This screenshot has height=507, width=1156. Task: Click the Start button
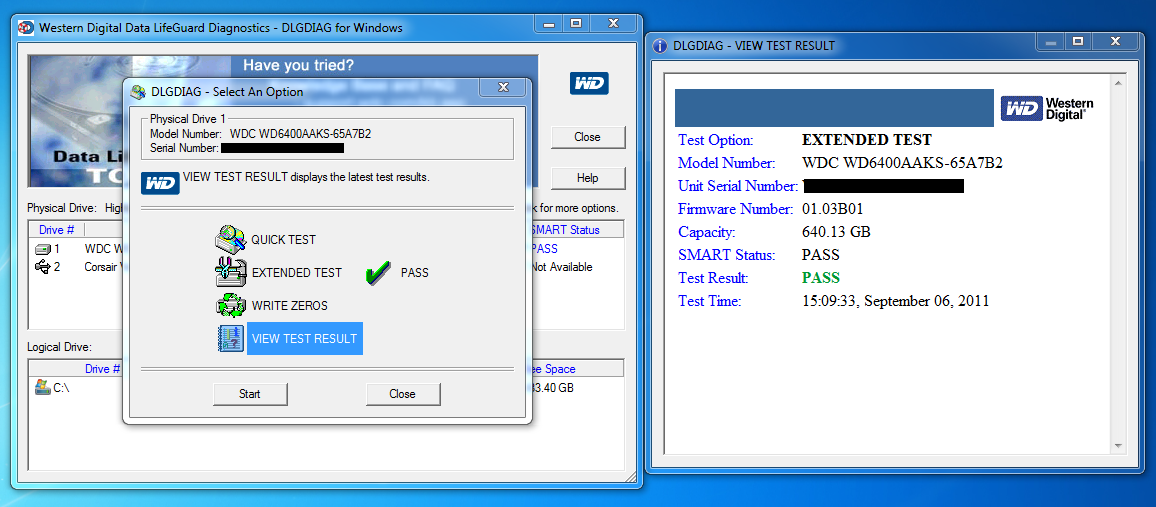pos(250,394)
